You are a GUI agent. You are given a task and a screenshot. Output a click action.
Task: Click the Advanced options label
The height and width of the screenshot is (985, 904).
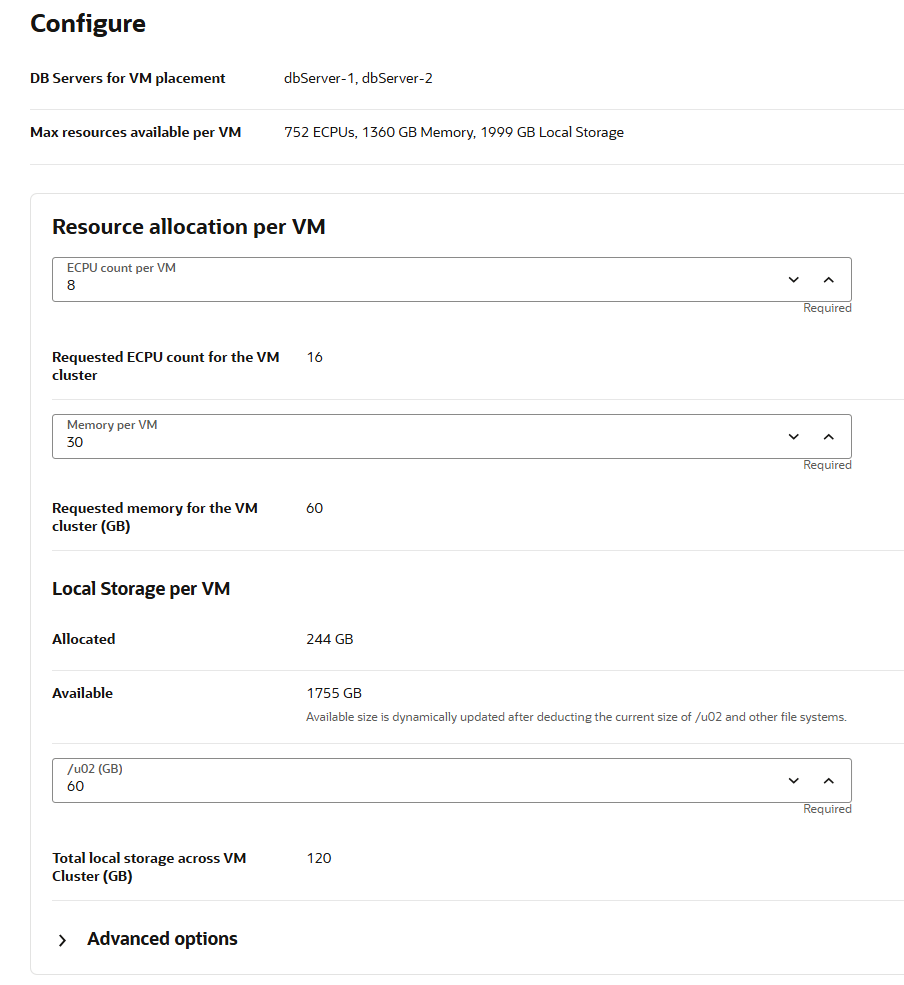point(162,939)
